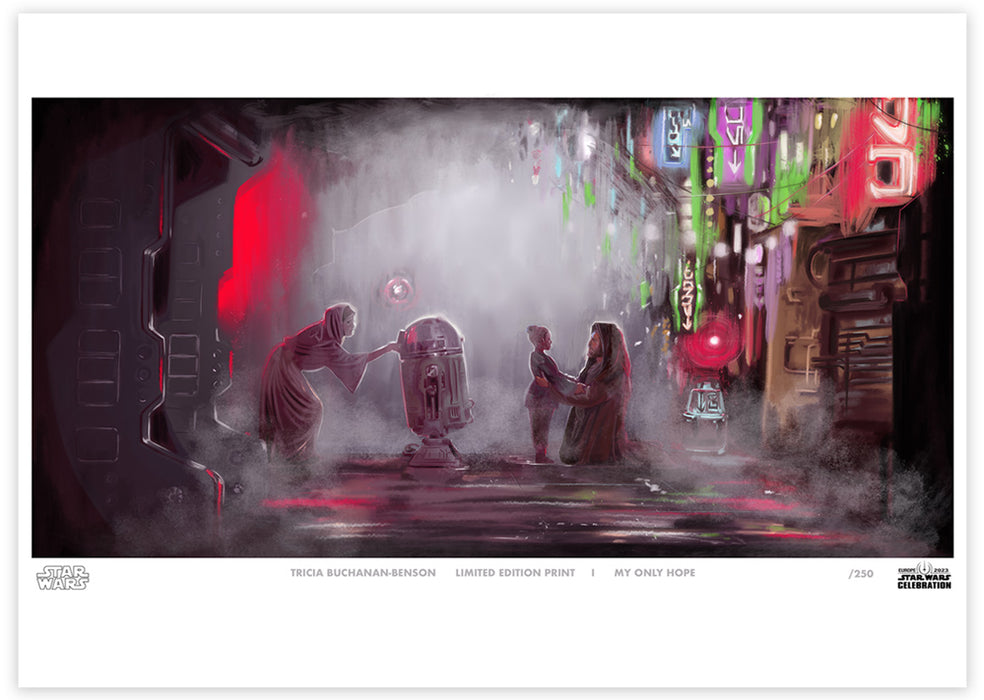
Task: Select the child standing in the street
Action: [541, 390]
